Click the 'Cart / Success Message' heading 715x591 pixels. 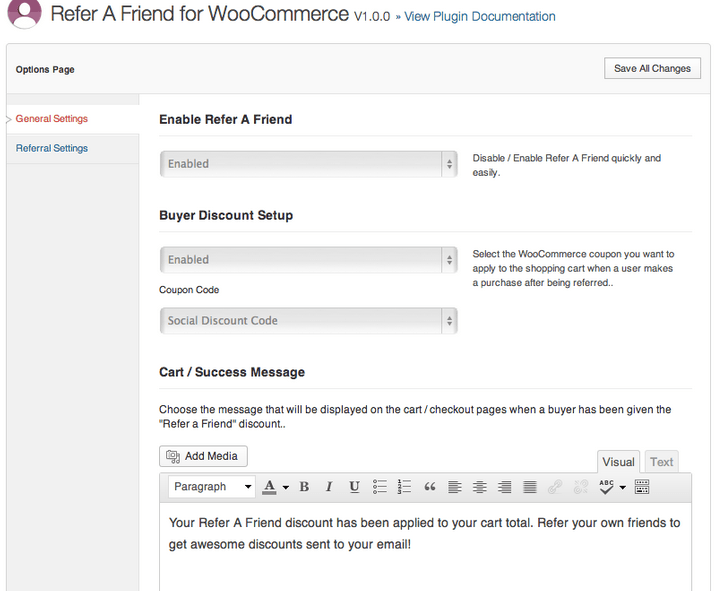pyautogui.click(x=232, y=372)
